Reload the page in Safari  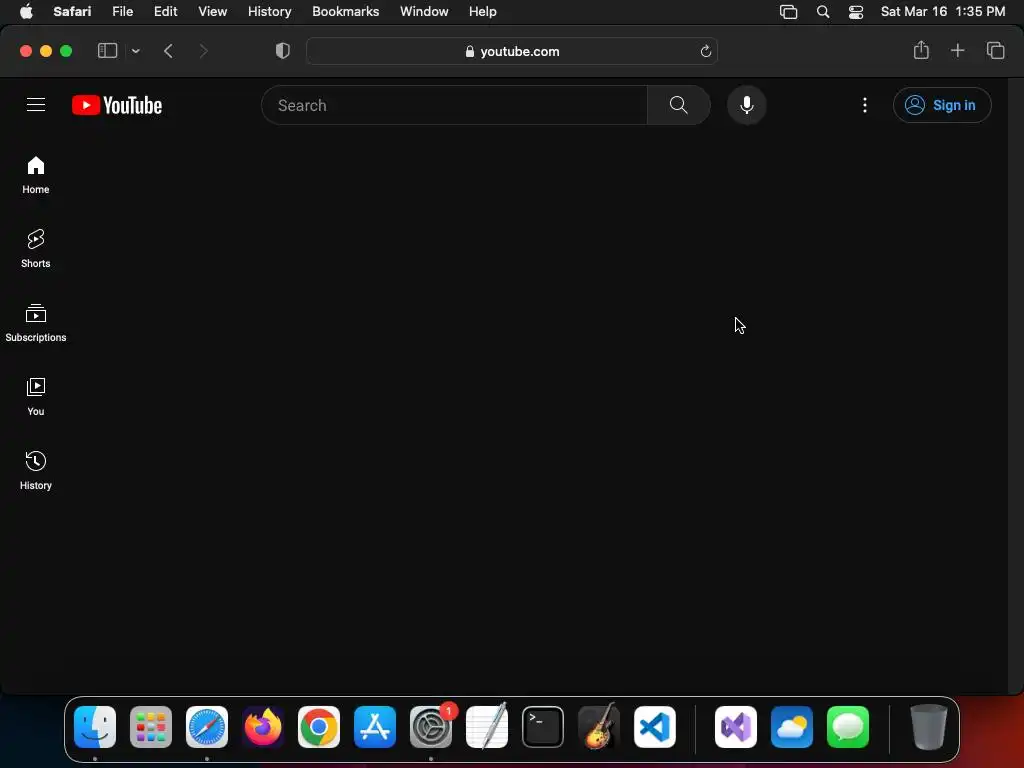click(705, 51)
